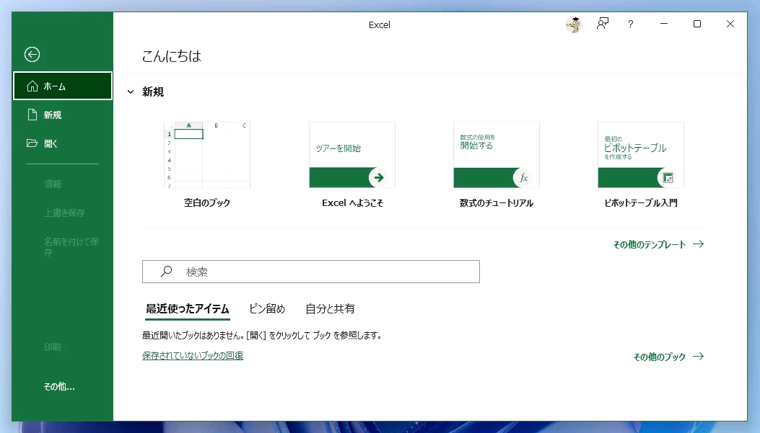Click the こんにちは greeting heading
The width and height of the screenshot is (760, 433).
[172, 56]
